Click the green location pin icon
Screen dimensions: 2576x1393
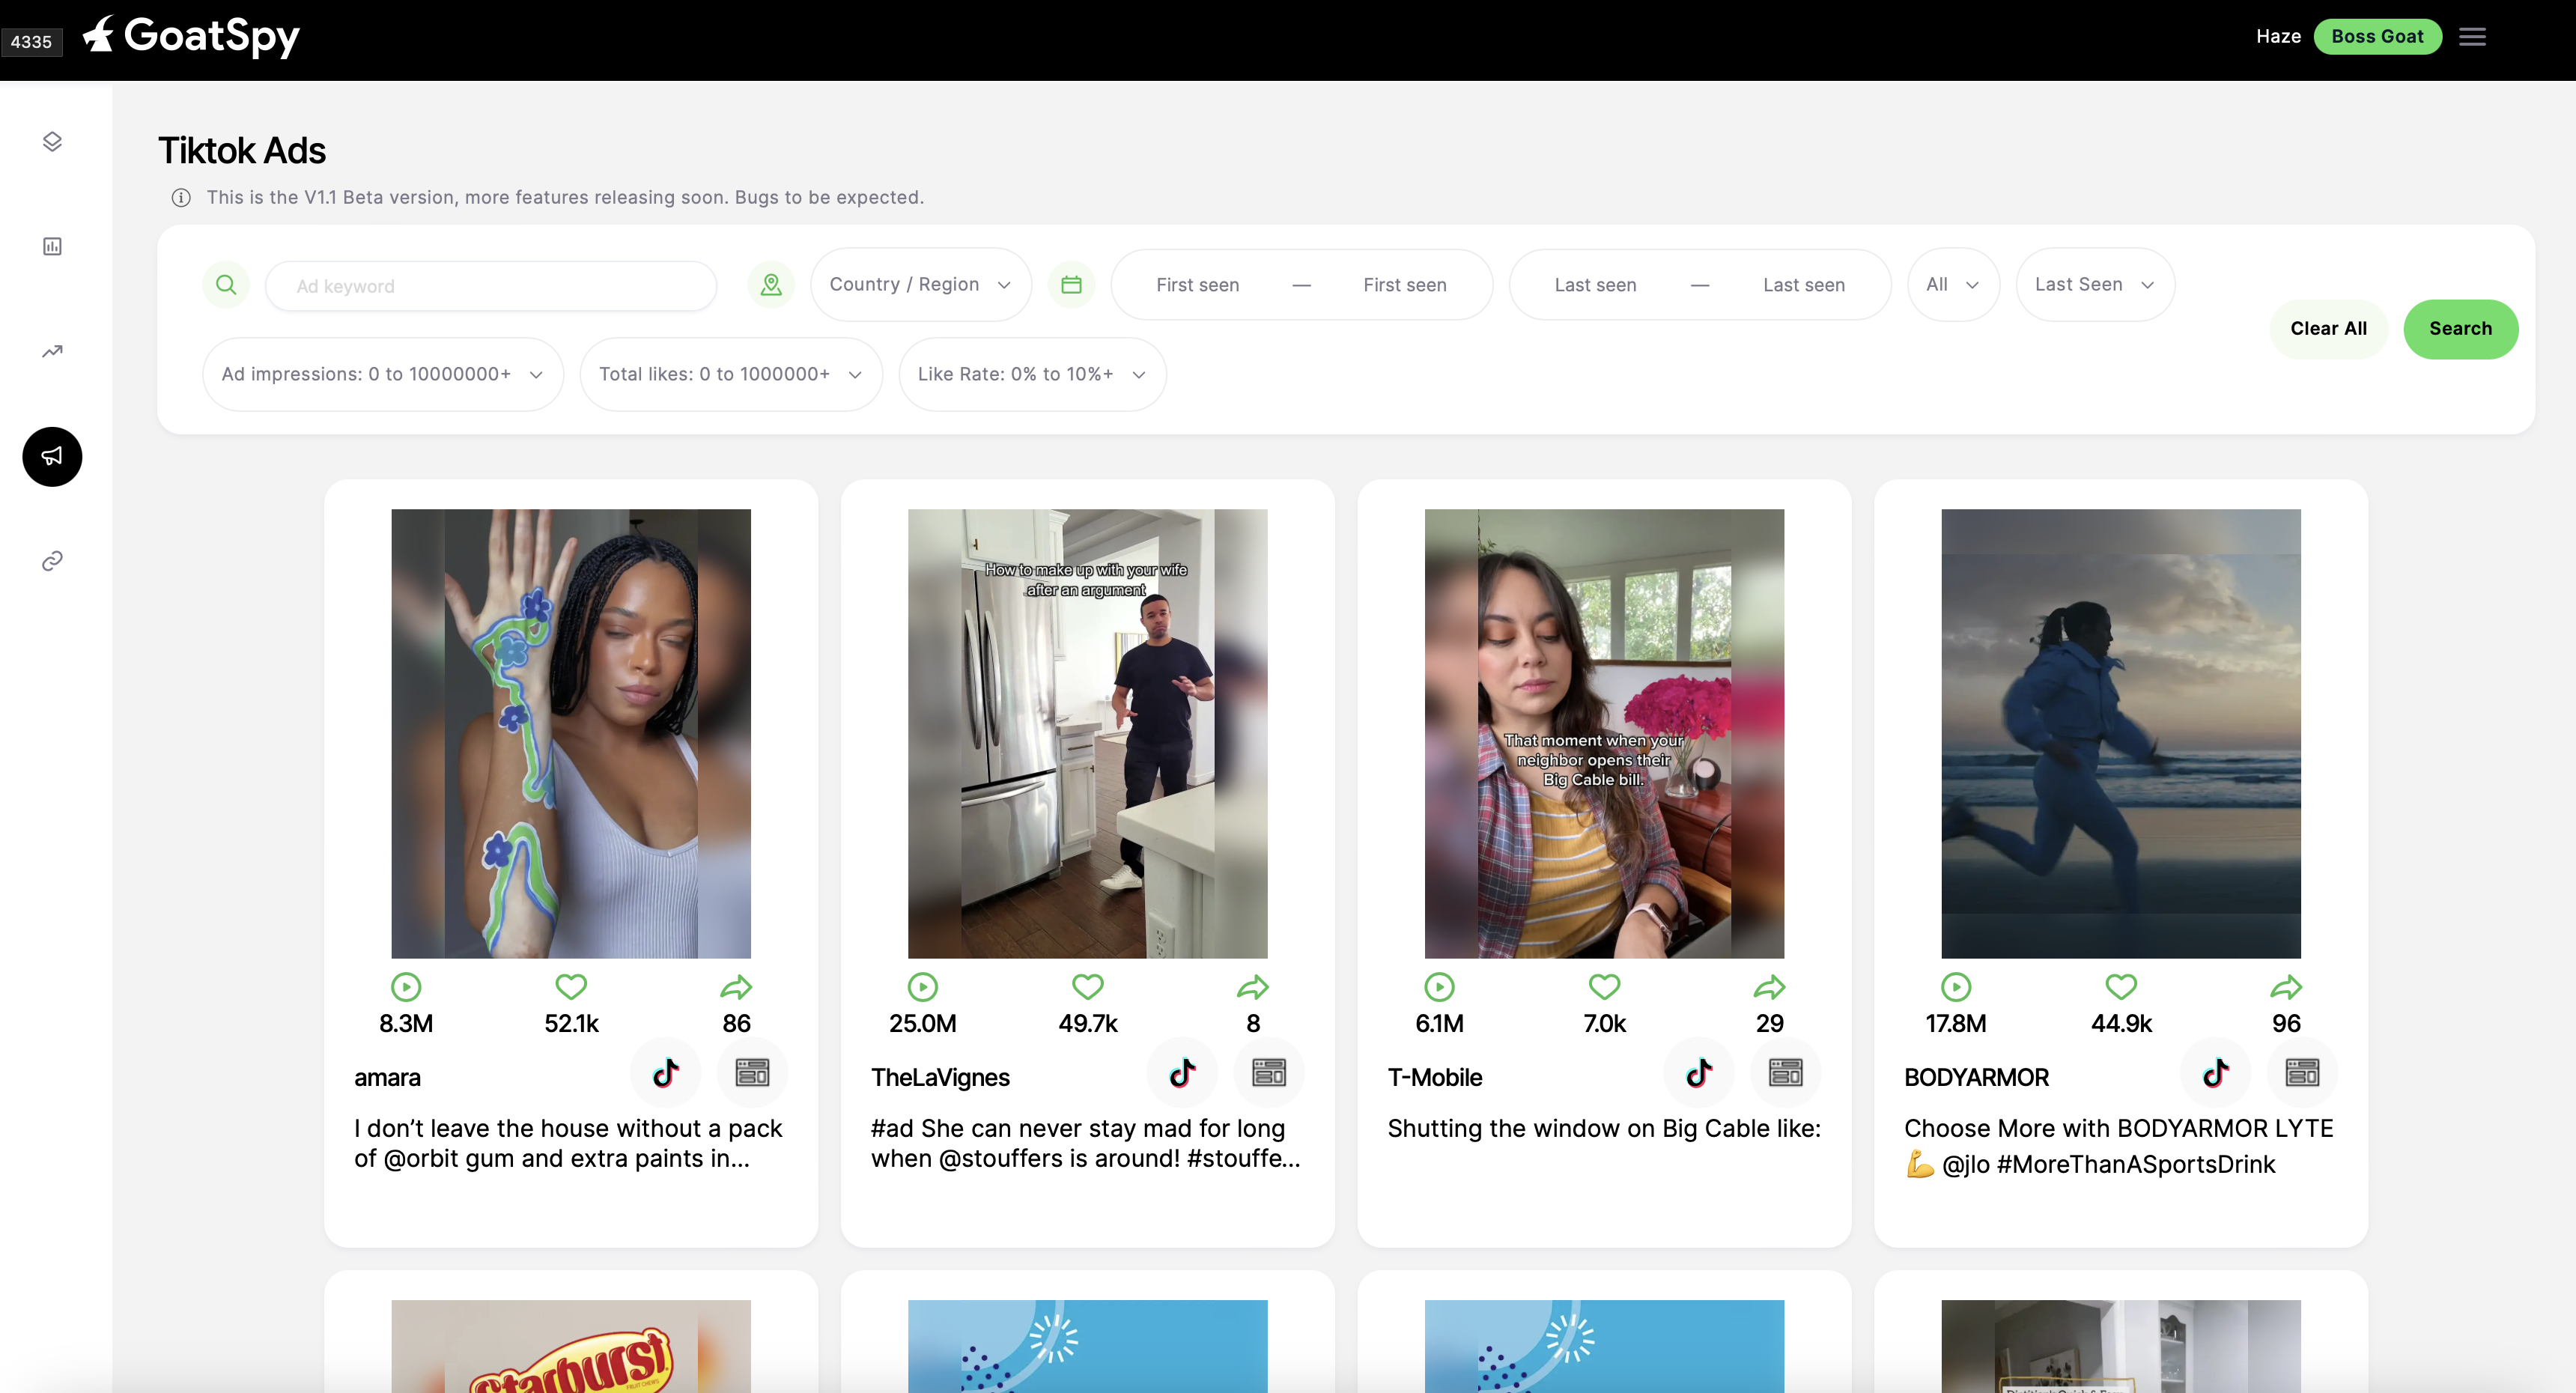(771, 285)
